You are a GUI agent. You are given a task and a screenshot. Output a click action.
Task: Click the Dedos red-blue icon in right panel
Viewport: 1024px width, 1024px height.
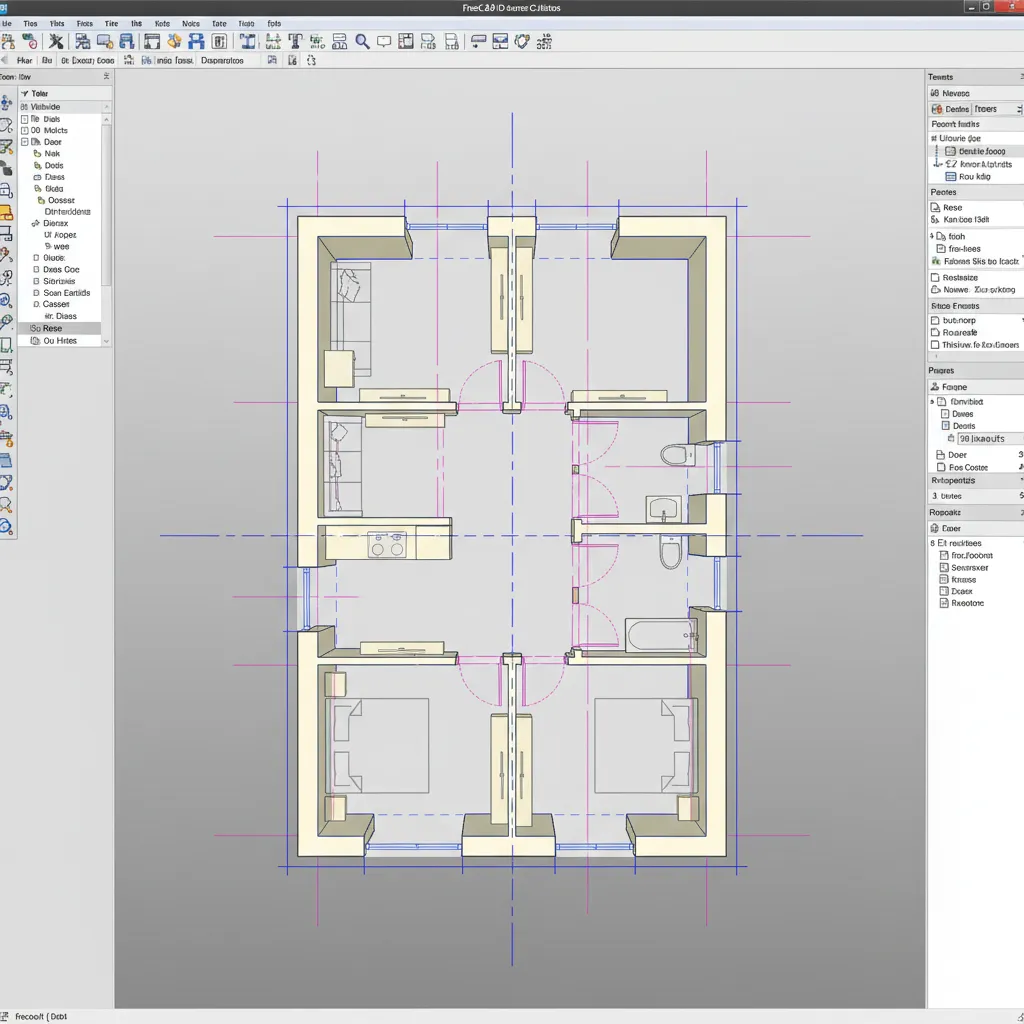(x=936, y=109)
